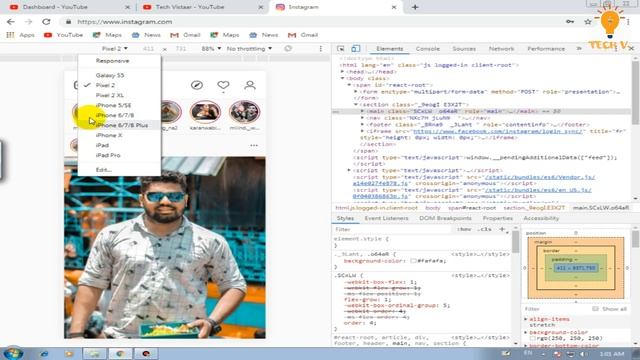Click the browser forward arrow
640x360 pixels.
pos(28,22)
